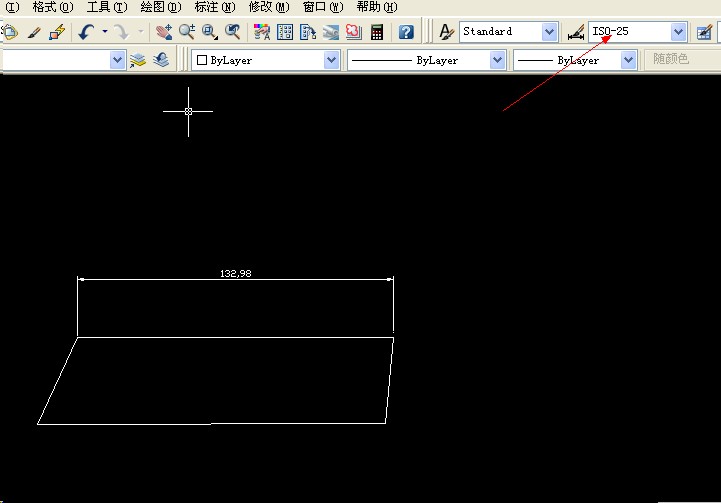Screen dimensions: 721x503
Task: Click the Undo arrow icon
Action: [x=86, y=32]
